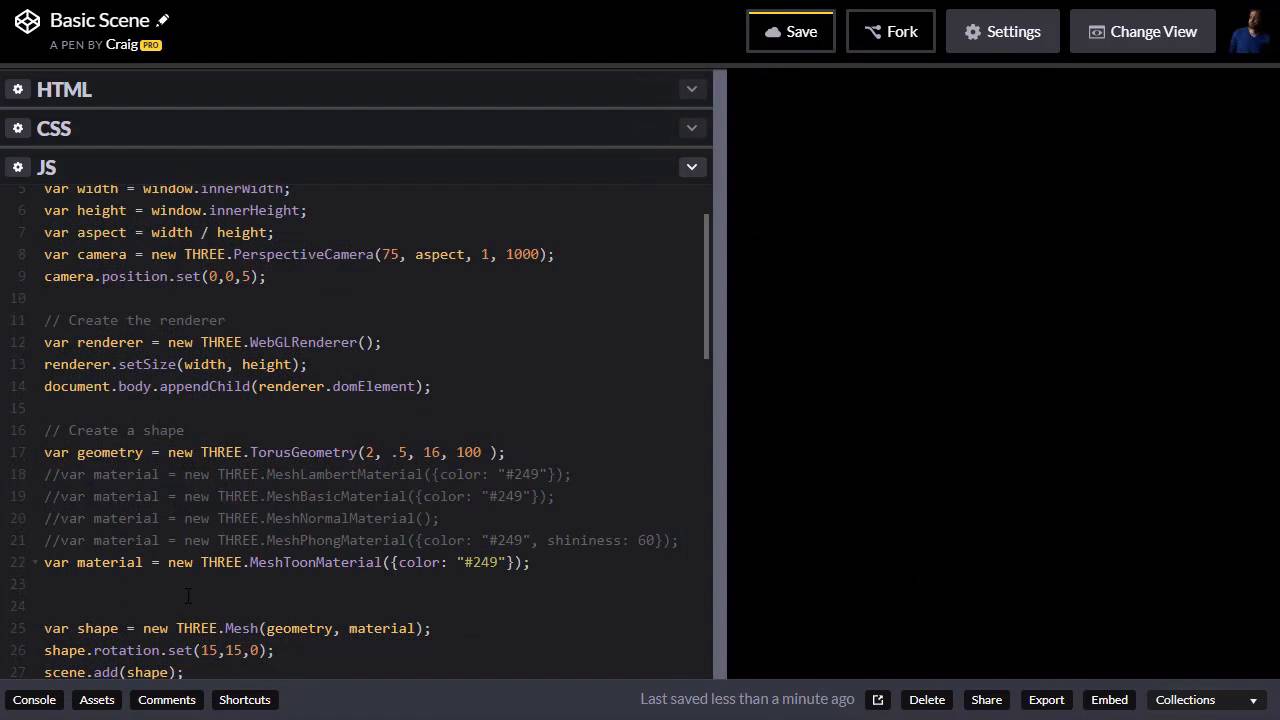Click the 'Basic Scene' pen title

tap(99, 20)
